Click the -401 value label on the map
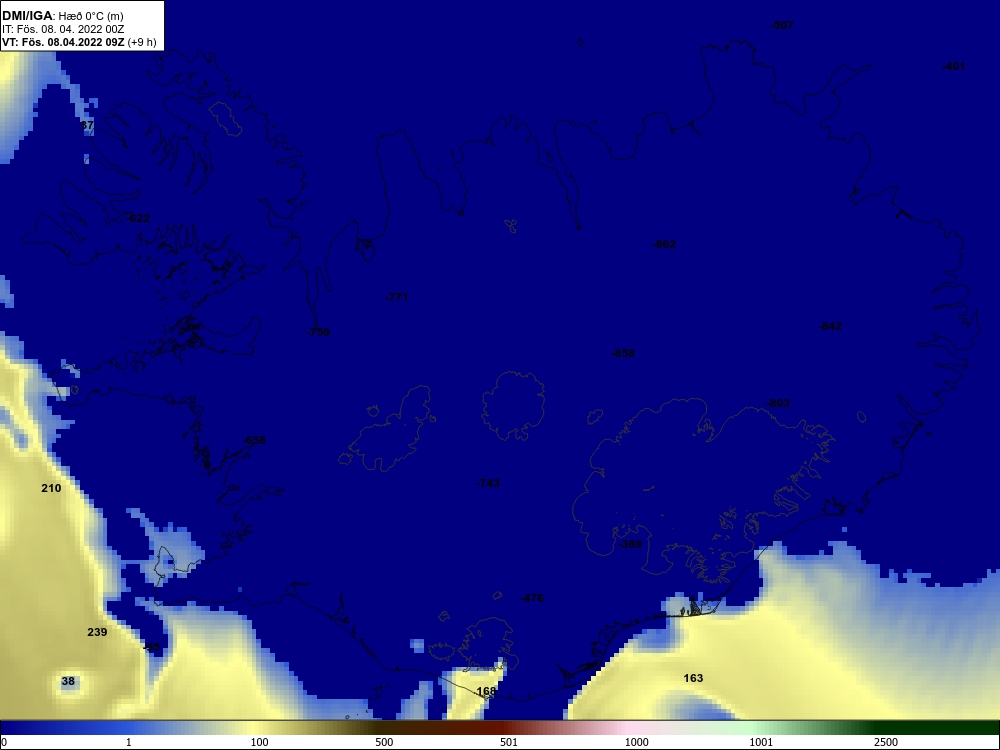 [954, 66]
